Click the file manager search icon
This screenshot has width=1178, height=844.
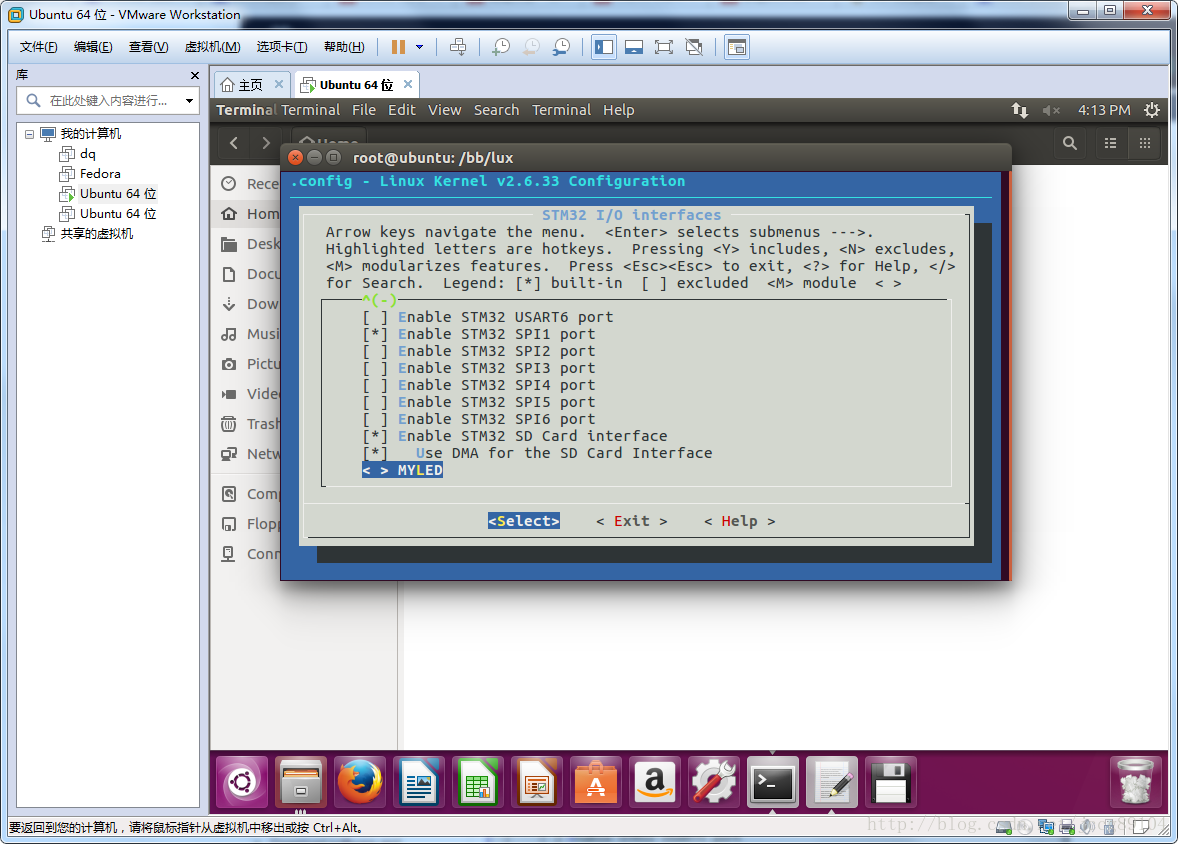point(1070,143)
